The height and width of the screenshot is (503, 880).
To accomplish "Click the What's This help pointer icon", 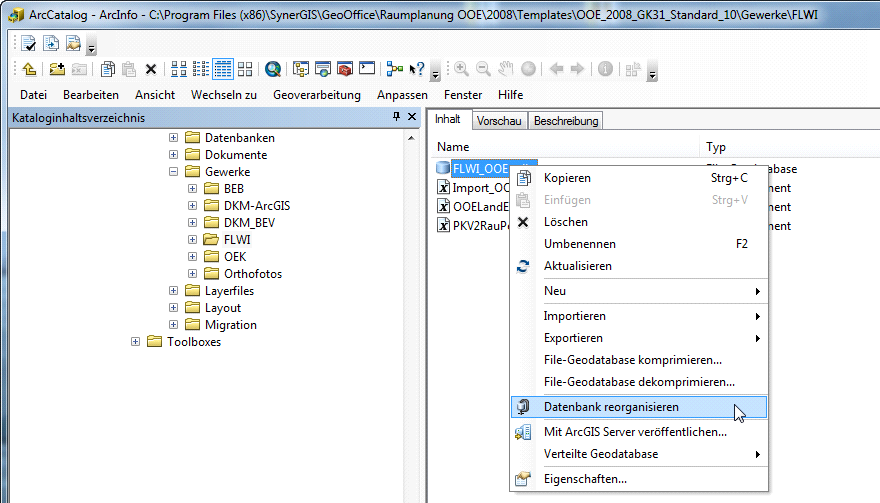I will click(x=417, y=69).
